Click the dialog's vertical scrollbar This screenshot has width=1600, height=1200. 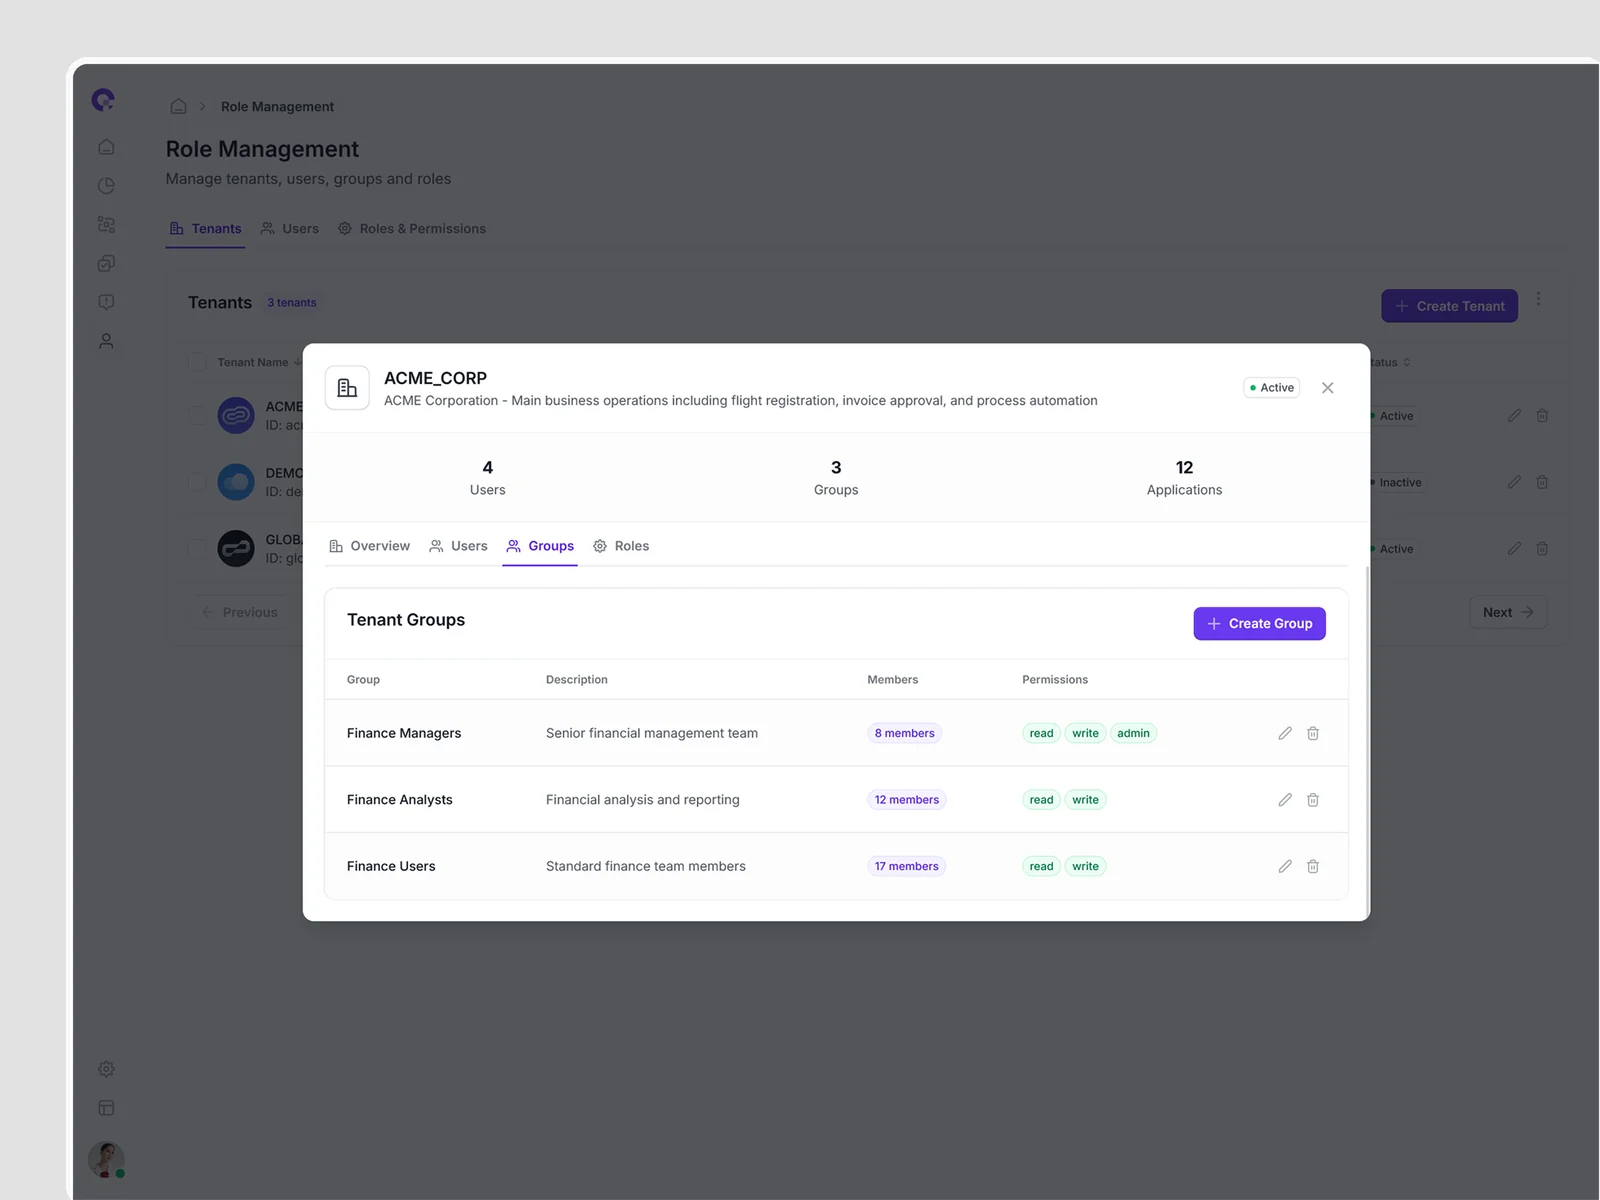pos(1367,740)
